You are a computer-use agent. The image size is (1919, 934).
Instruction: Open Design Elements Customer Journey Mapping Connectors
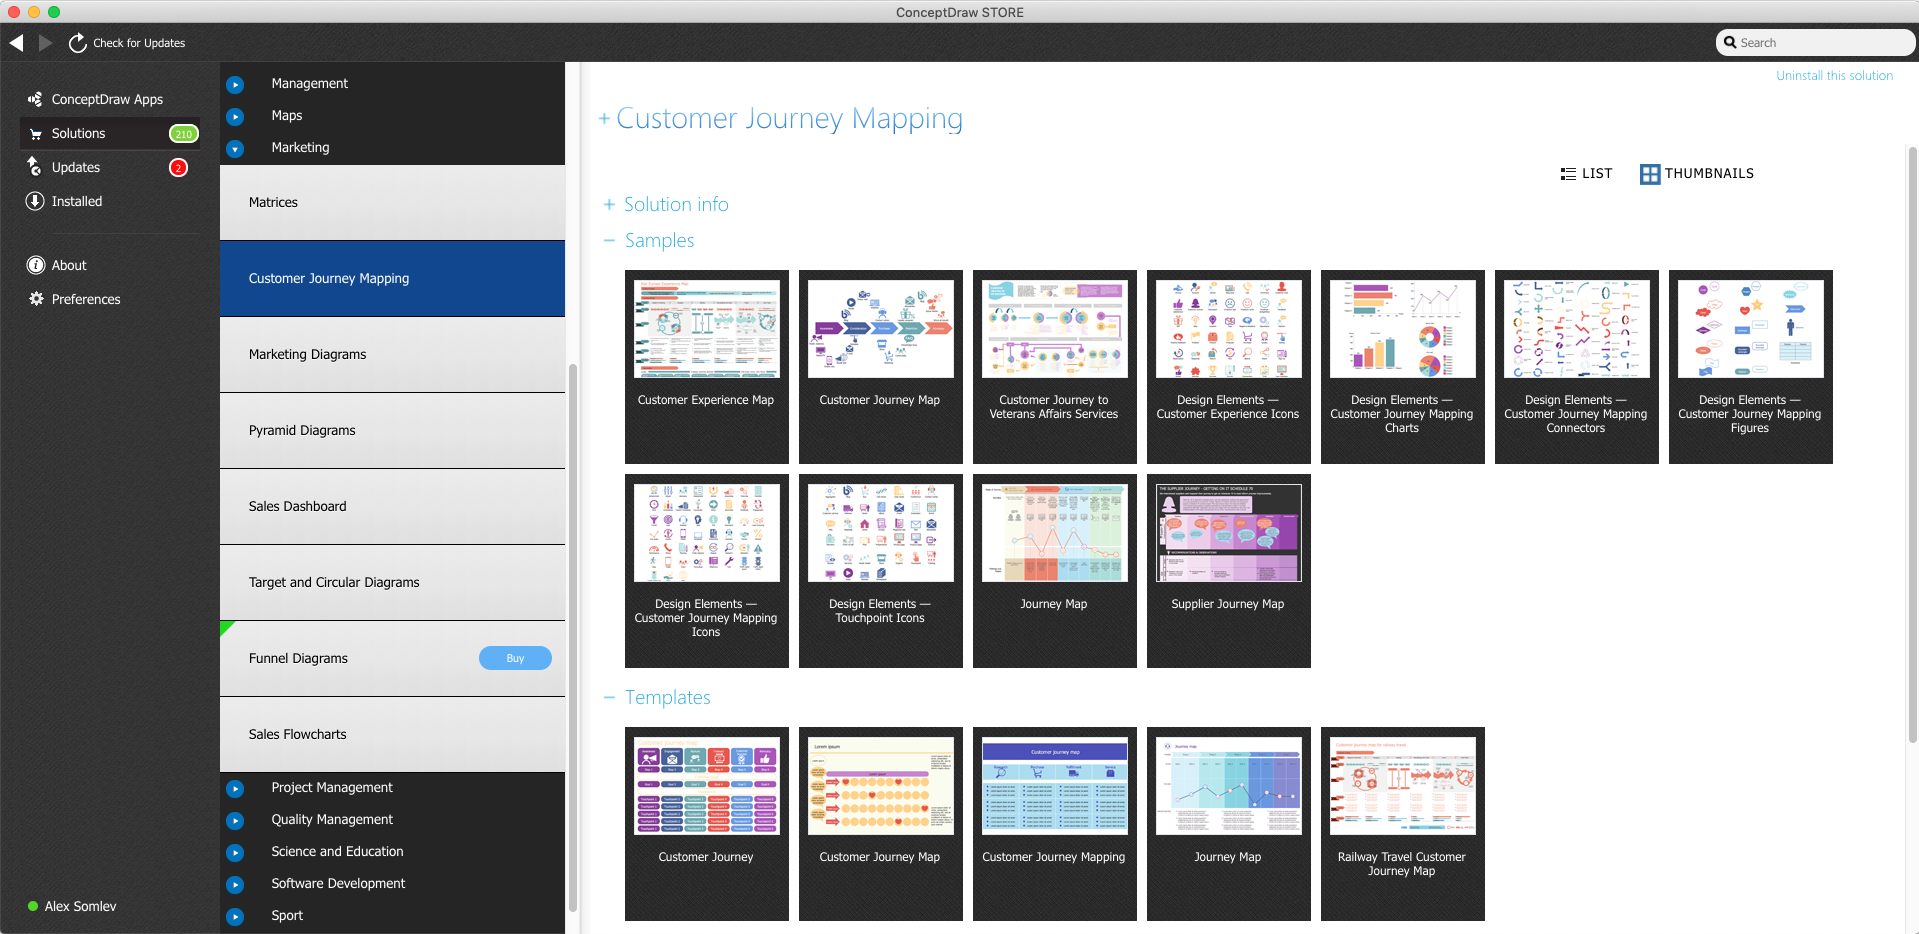click(x=1577, y=366)
